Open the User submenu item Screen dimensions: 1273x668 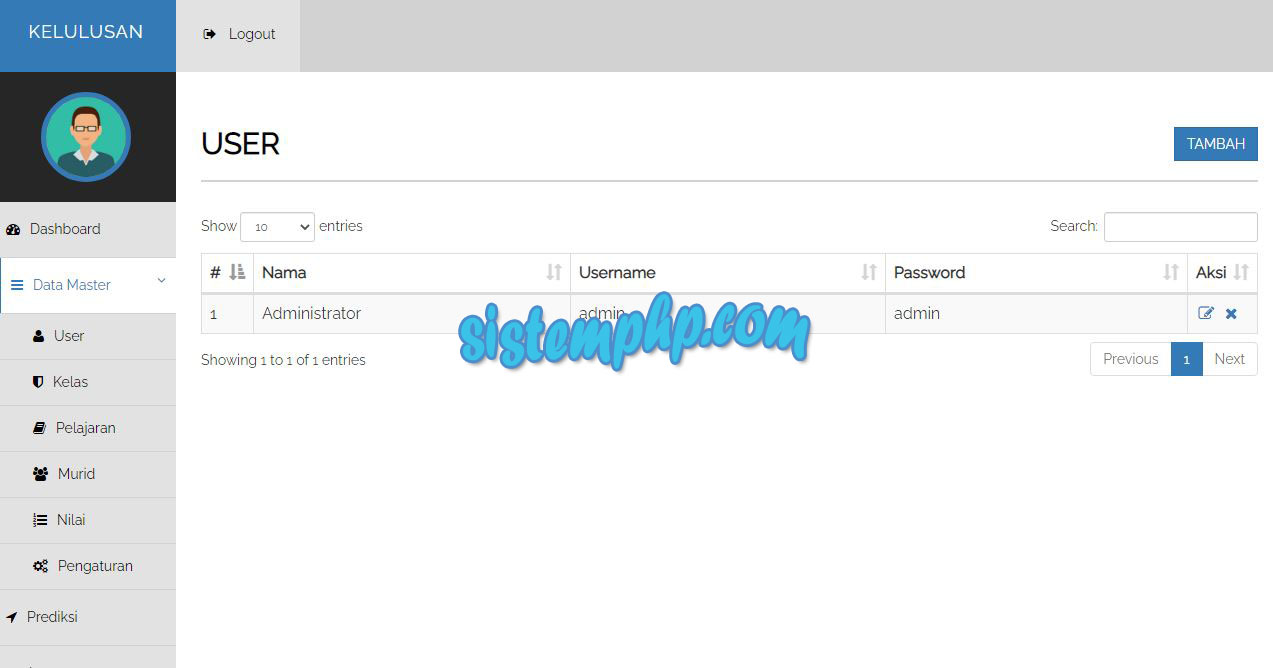coord(68,336)
